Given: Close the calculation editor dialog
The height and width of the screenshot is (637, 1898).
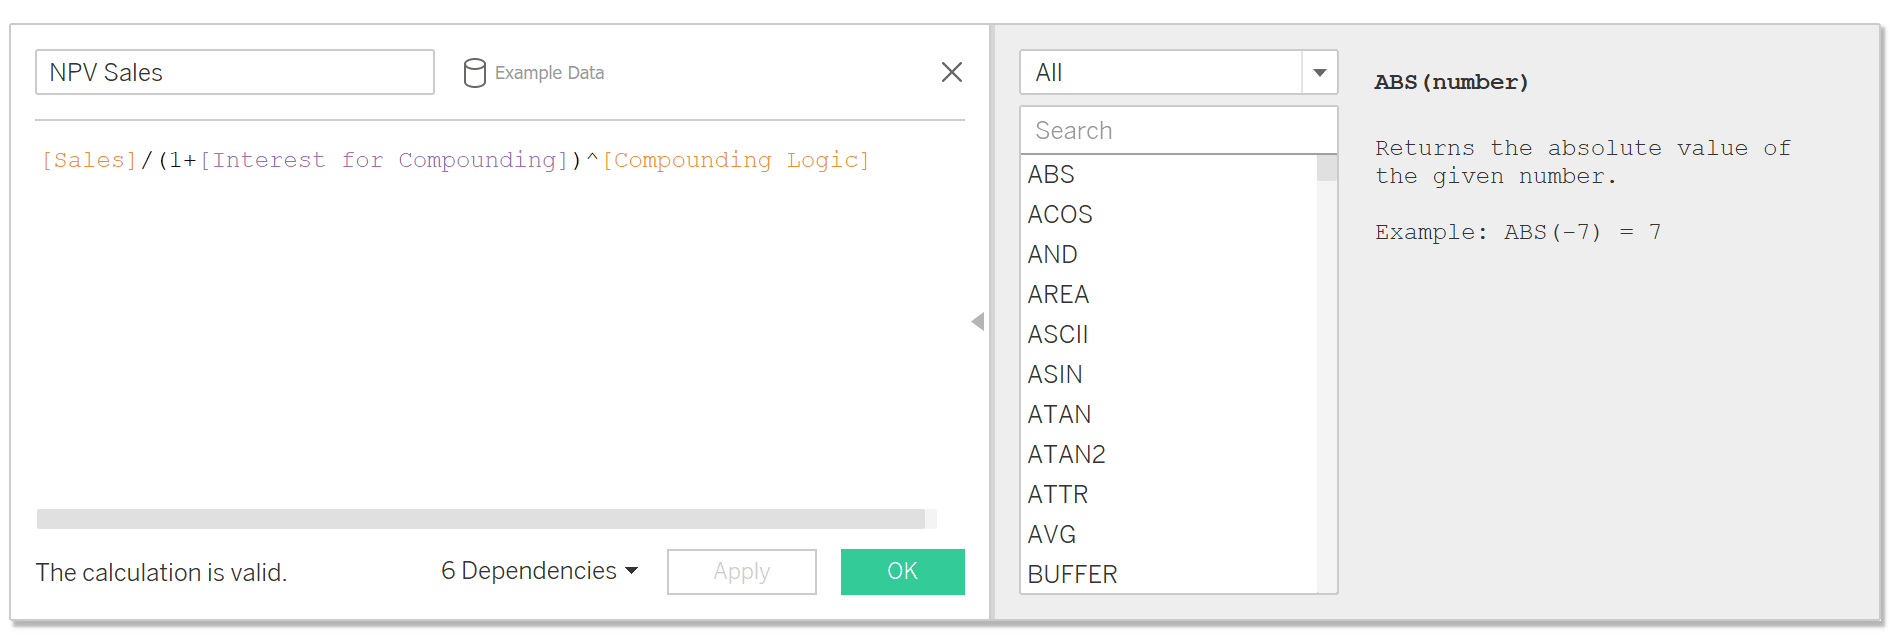Looking at the screenshot, I should click(951, 72).
